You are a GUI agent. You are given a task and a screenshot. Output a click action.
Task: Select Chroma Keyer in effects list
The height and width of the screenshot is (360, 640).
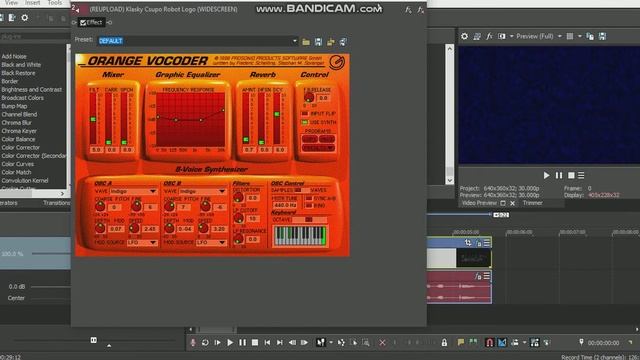(x=19, y=131)
